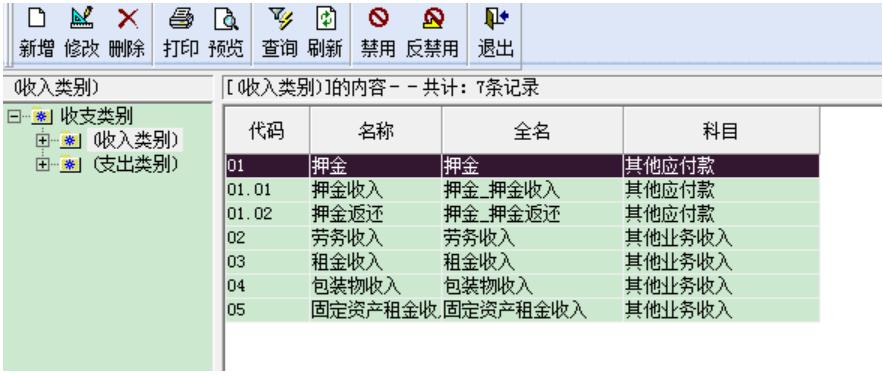Click 劳务收入 in the 名称 column
Screen dimensions: 883x377
376,238
